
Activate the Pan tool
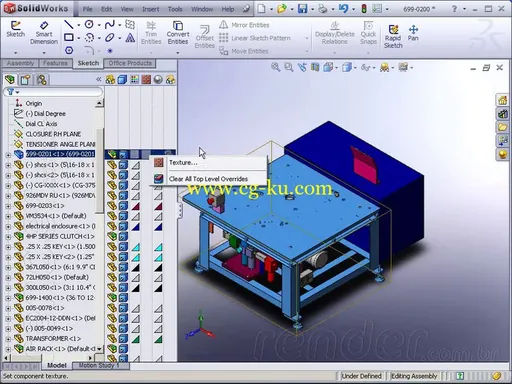pos(413,33)
